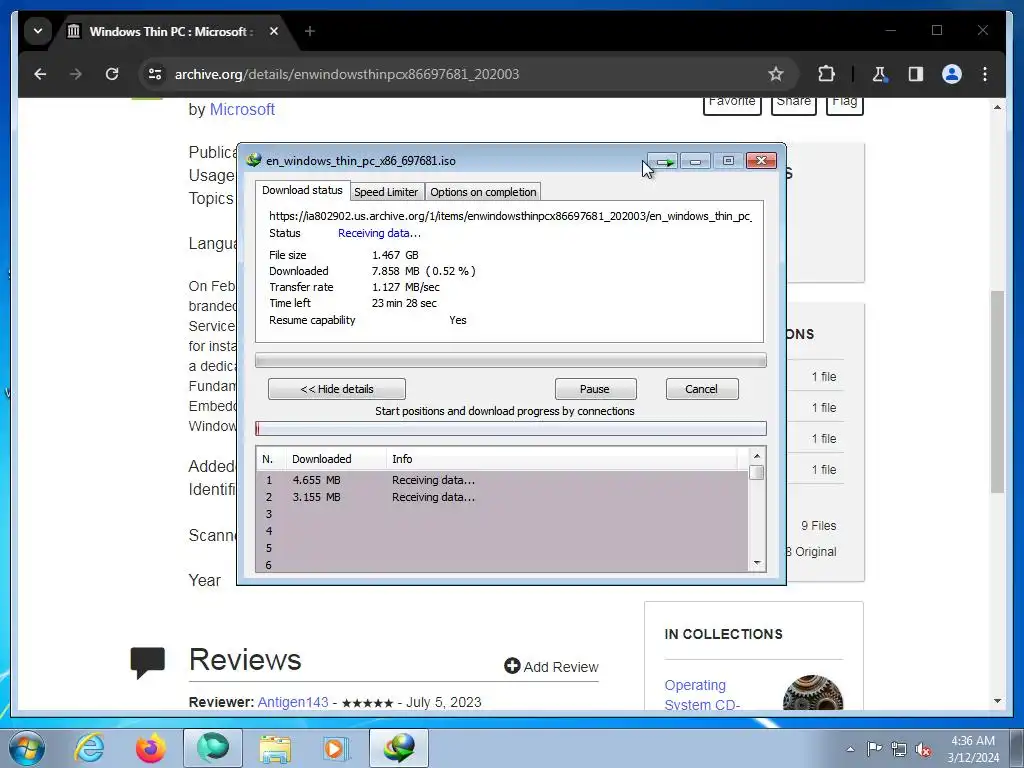Click taskbar clock 4:36 AM
Screen dimensions: 1024x768
click(973, 741)
